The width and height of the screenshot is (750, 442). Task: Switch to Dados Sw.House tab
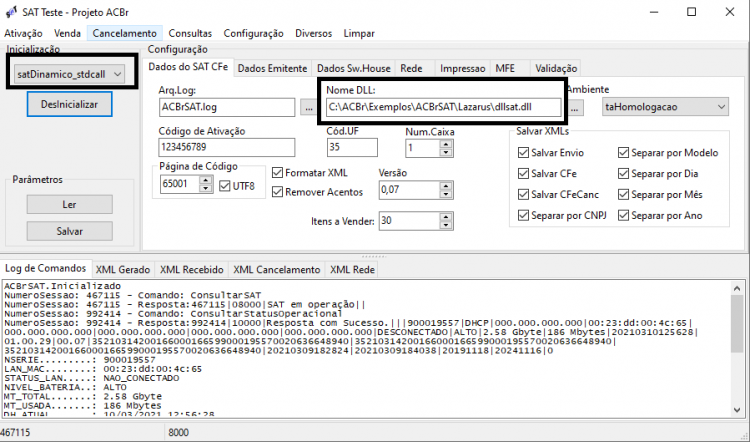click(x=353, y=68)
